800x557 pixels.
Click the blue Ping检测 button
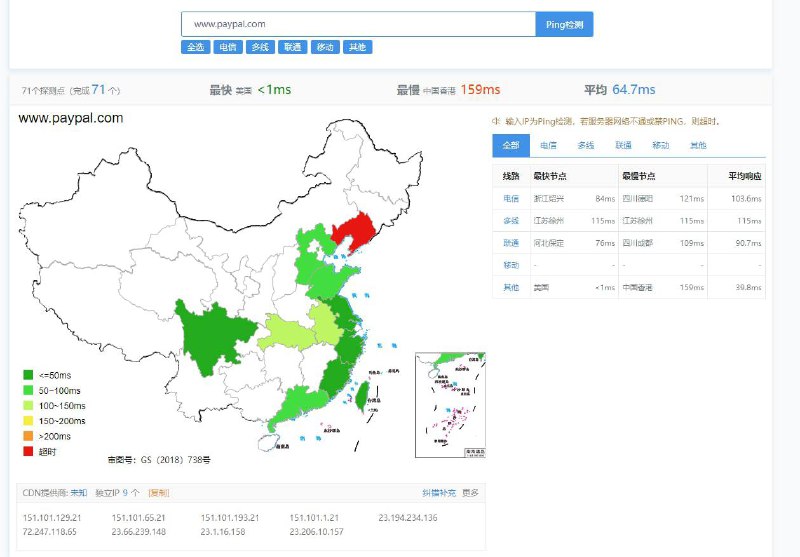click(564, 24)
